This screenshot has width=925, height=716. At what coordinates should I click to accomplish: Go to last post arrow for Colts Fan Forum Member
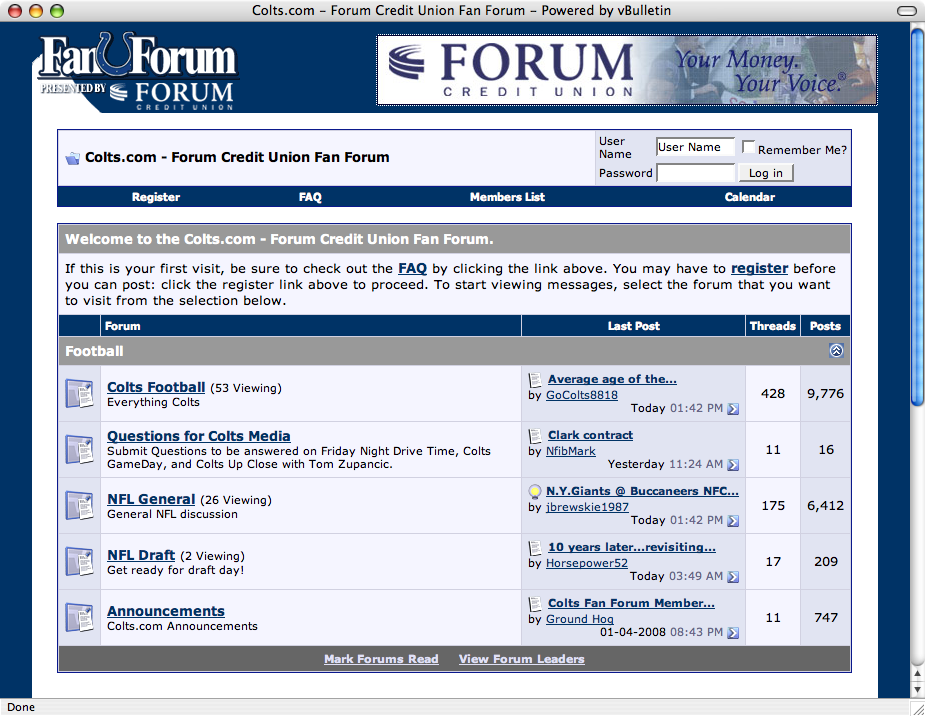pyautogui.click(x=733, y=633)
